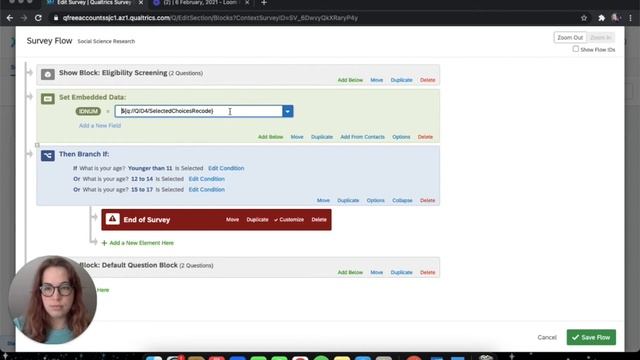Move the Eligibility Screening block

[x=377, y=80]
